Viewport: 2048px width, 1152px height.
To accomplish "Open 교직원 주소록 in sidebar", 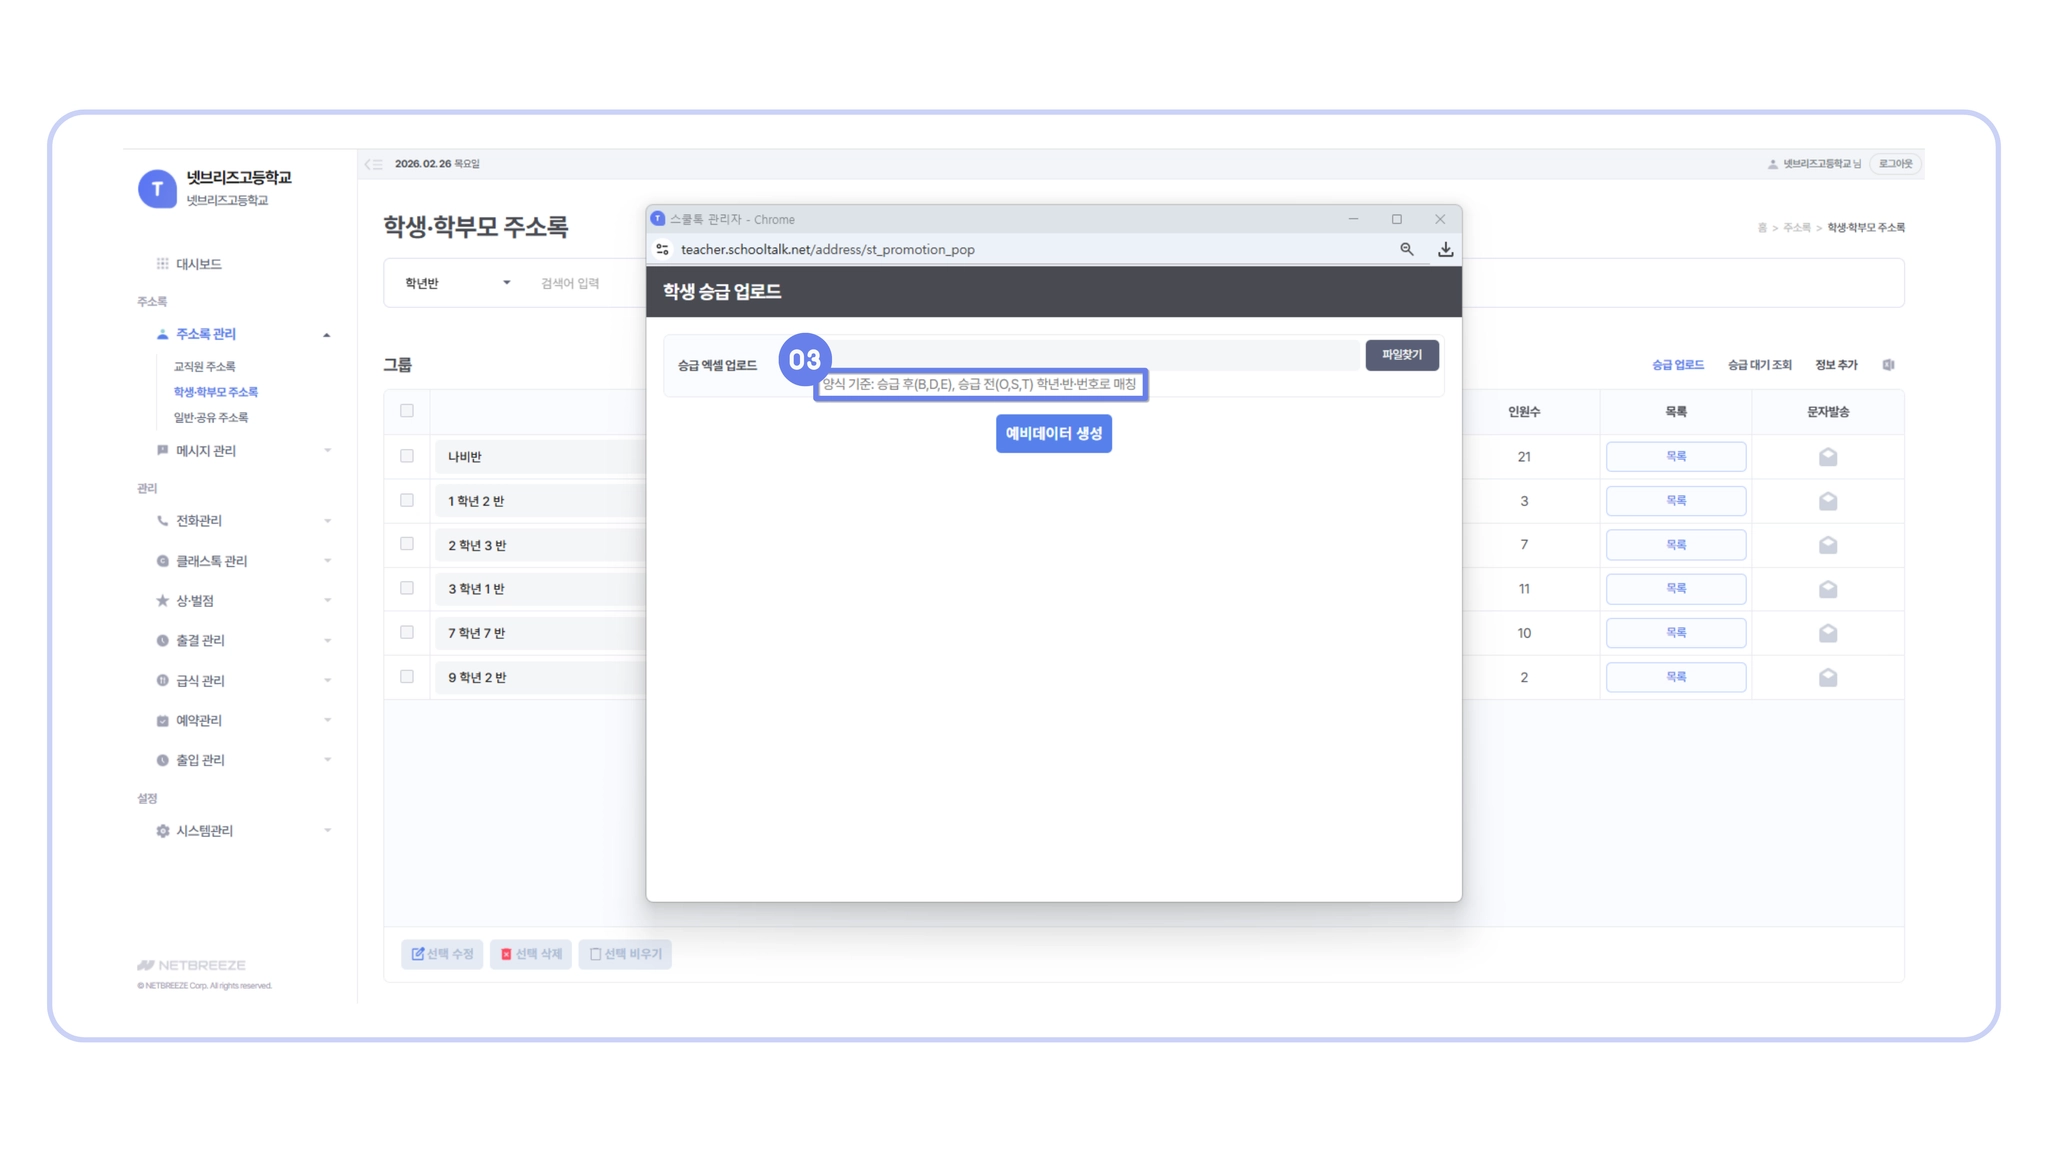I will (x=204, y=367).
